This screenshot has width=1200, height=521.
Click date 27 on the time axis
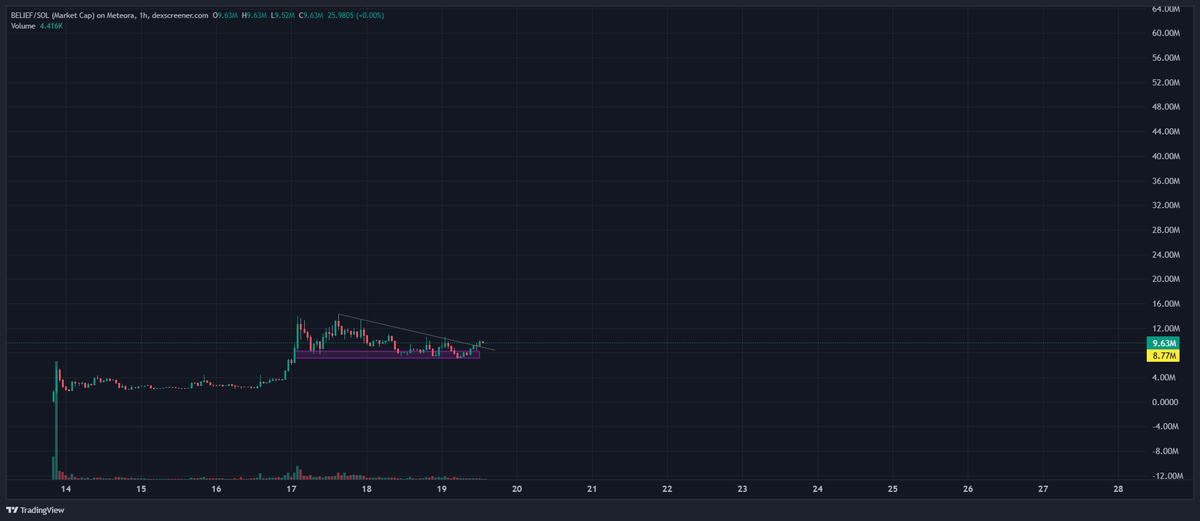tap(1043, 490)
